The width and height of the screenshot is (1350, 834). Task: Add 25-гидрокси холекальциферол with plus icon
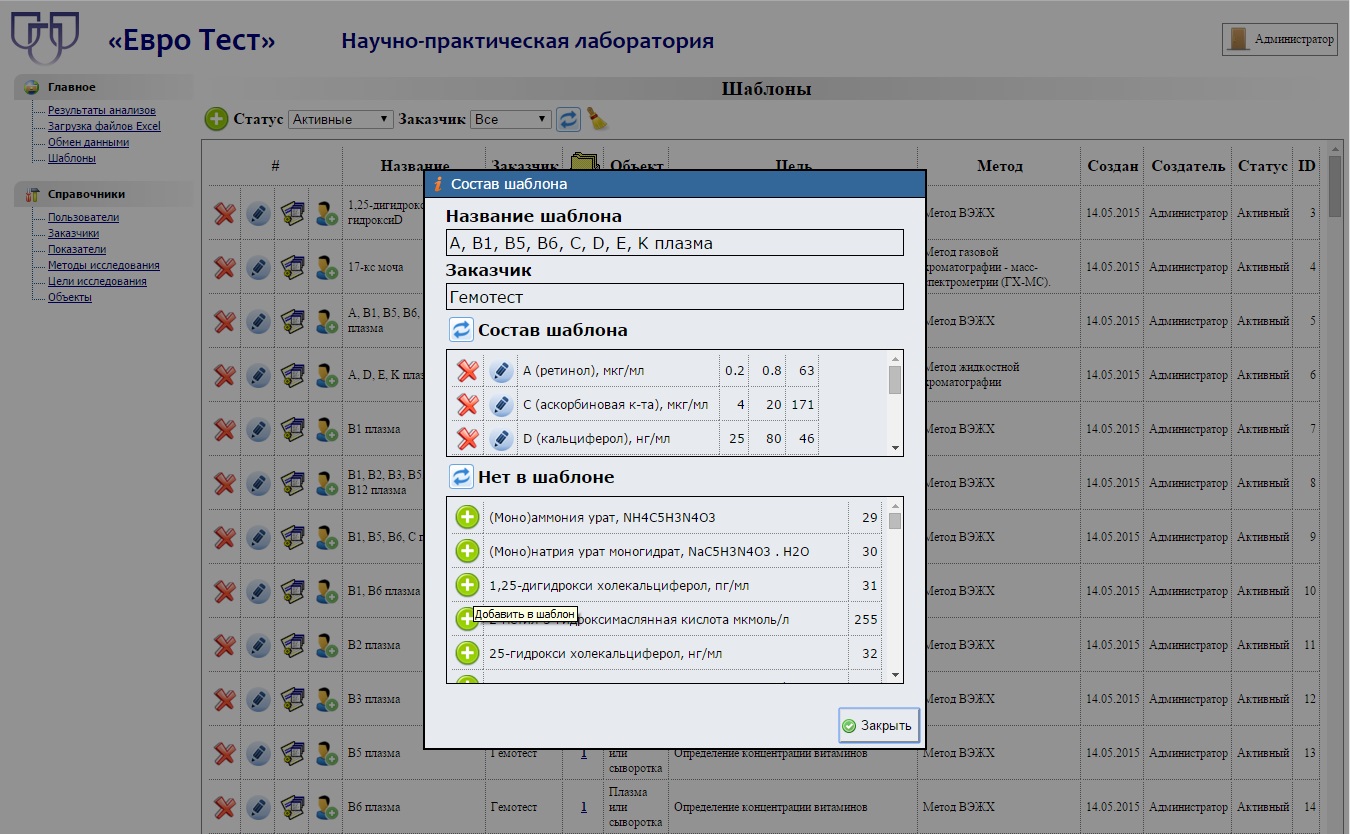coord(467,653)
